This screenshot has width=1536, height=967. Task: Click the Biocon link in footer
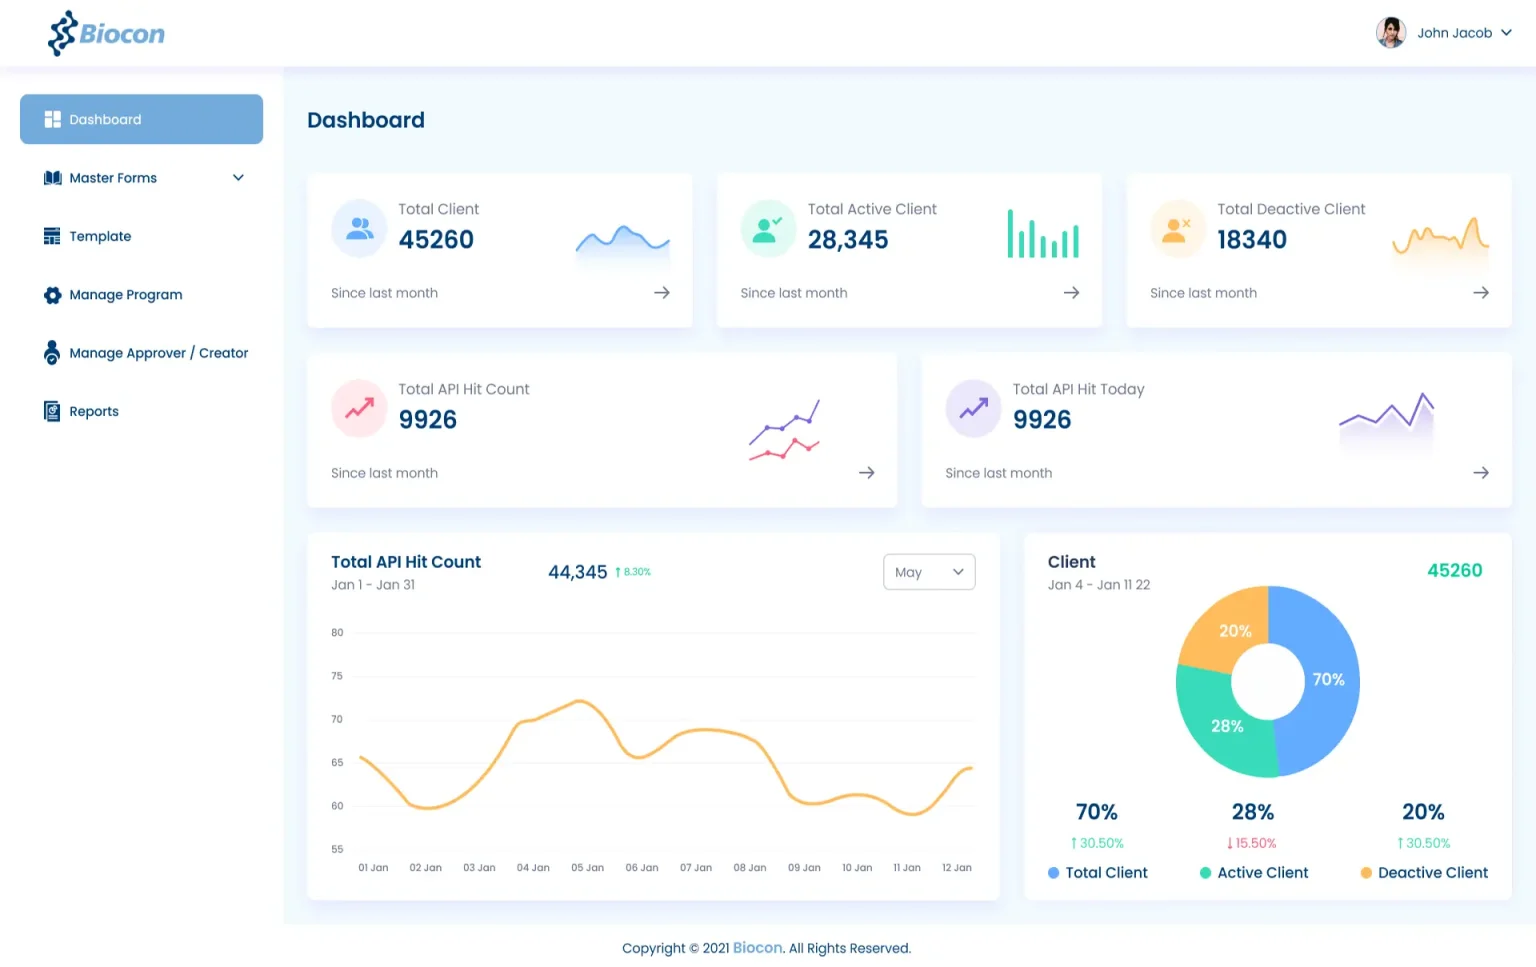[757, 948]
